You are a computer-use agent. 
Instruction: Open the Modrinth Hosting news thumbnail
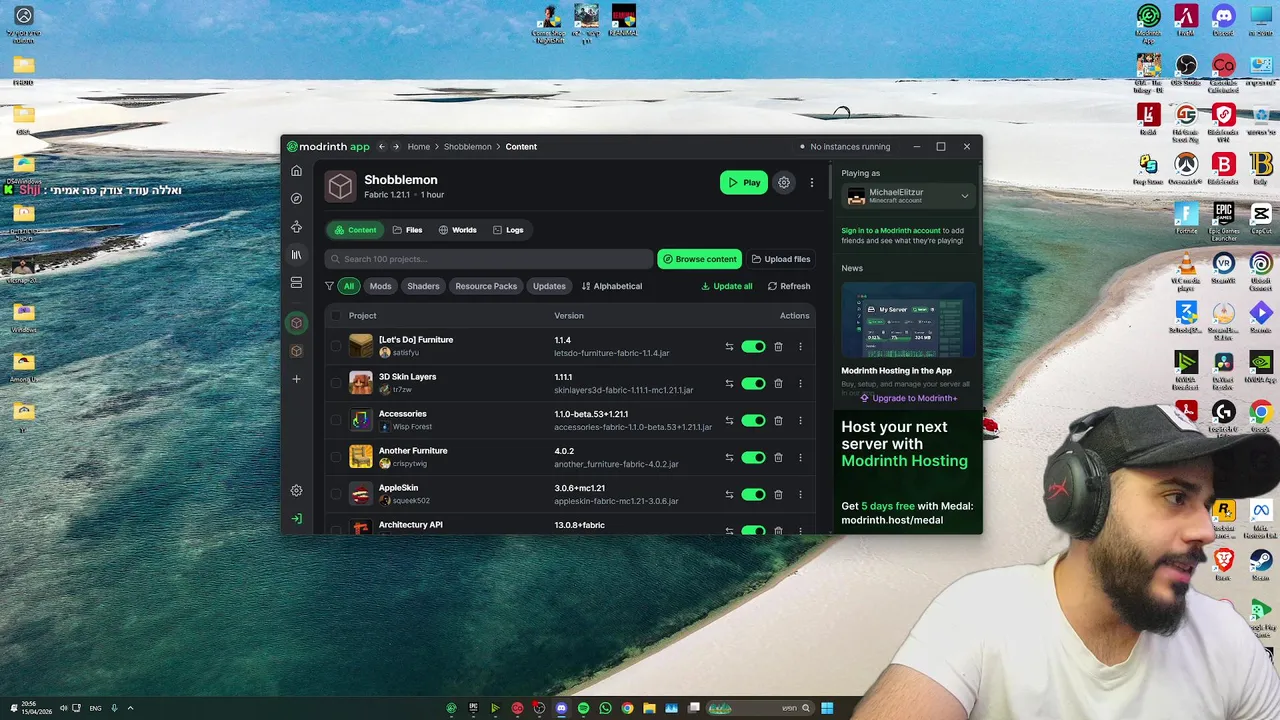908,320
